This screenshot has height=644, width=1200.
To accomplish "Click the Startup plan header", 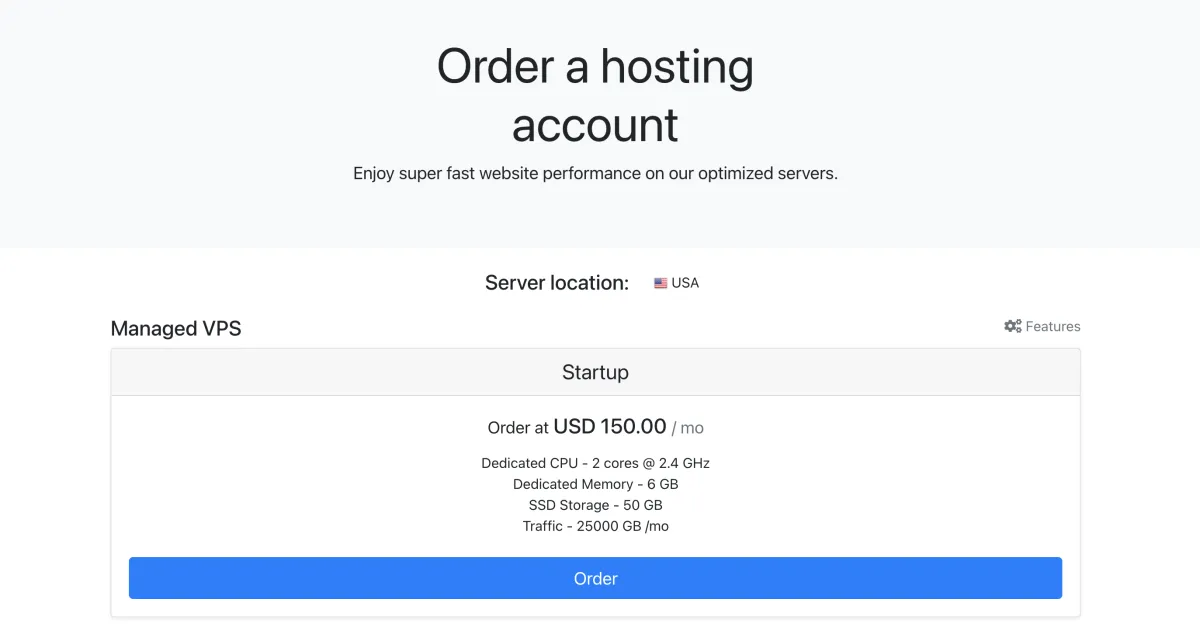I will tap(595, 372).
